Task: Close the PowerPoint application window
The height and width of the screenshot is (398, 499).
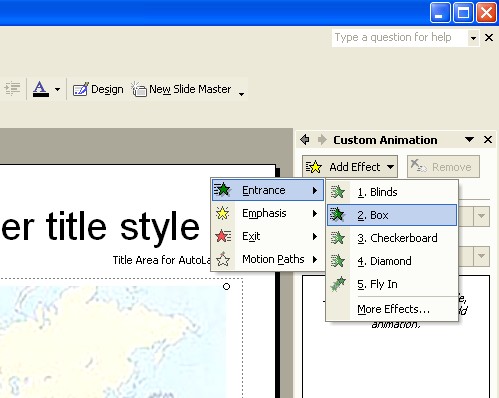Action: pyautogui.click(x=486, y=13)
